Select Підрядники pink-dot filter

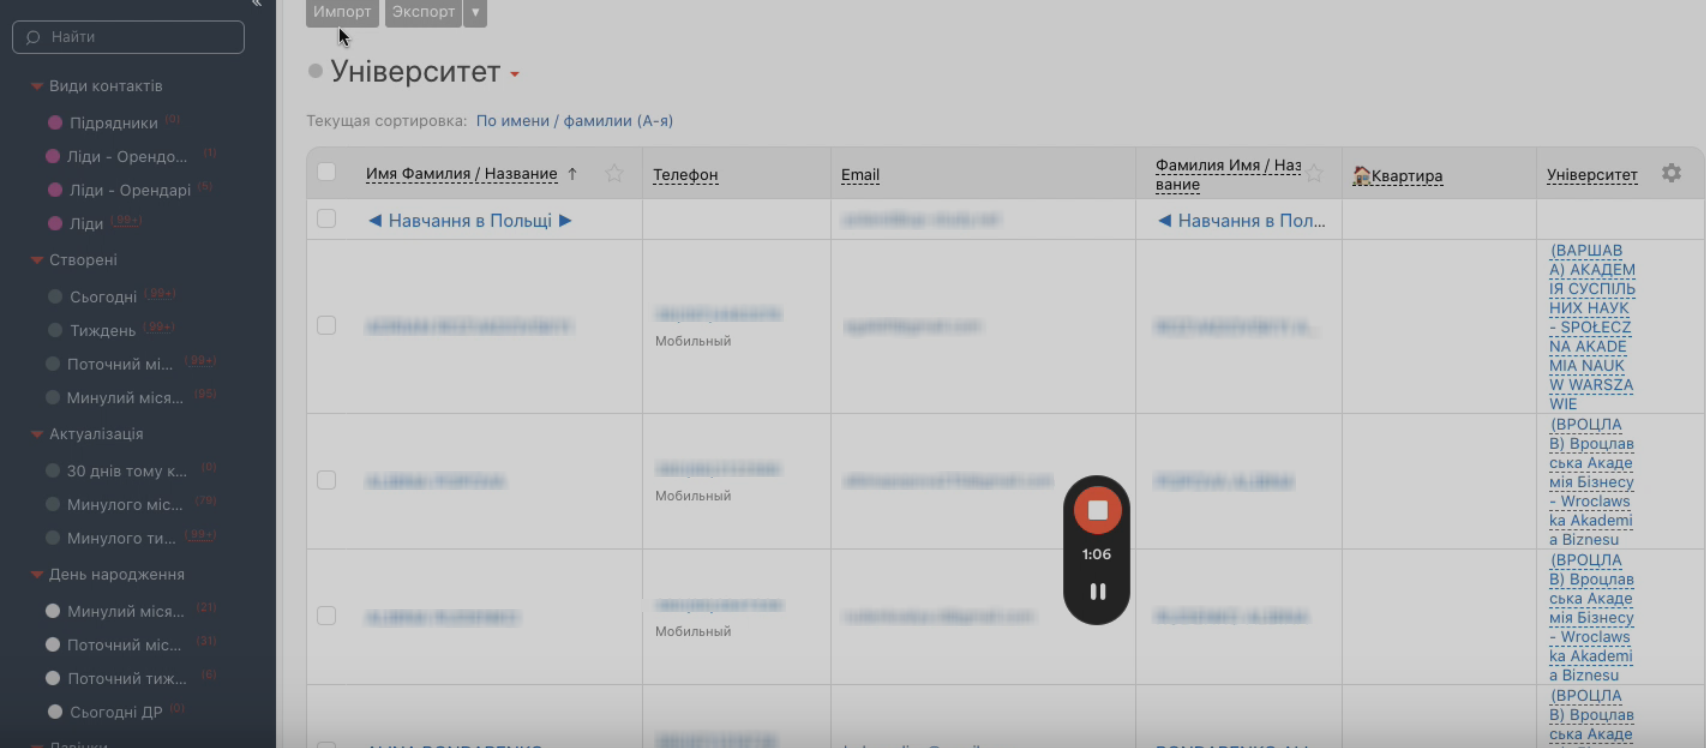tap(113, 123)
